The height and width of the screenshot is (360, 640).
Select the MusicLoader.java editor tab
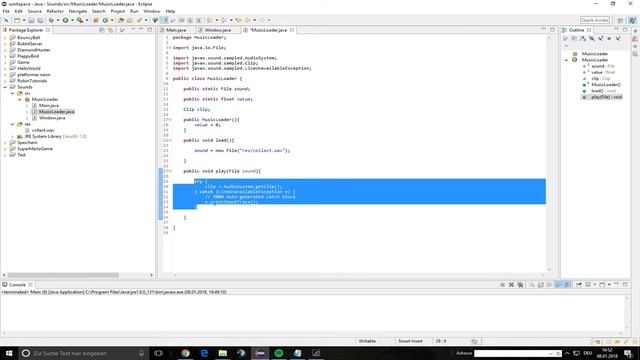268,30
